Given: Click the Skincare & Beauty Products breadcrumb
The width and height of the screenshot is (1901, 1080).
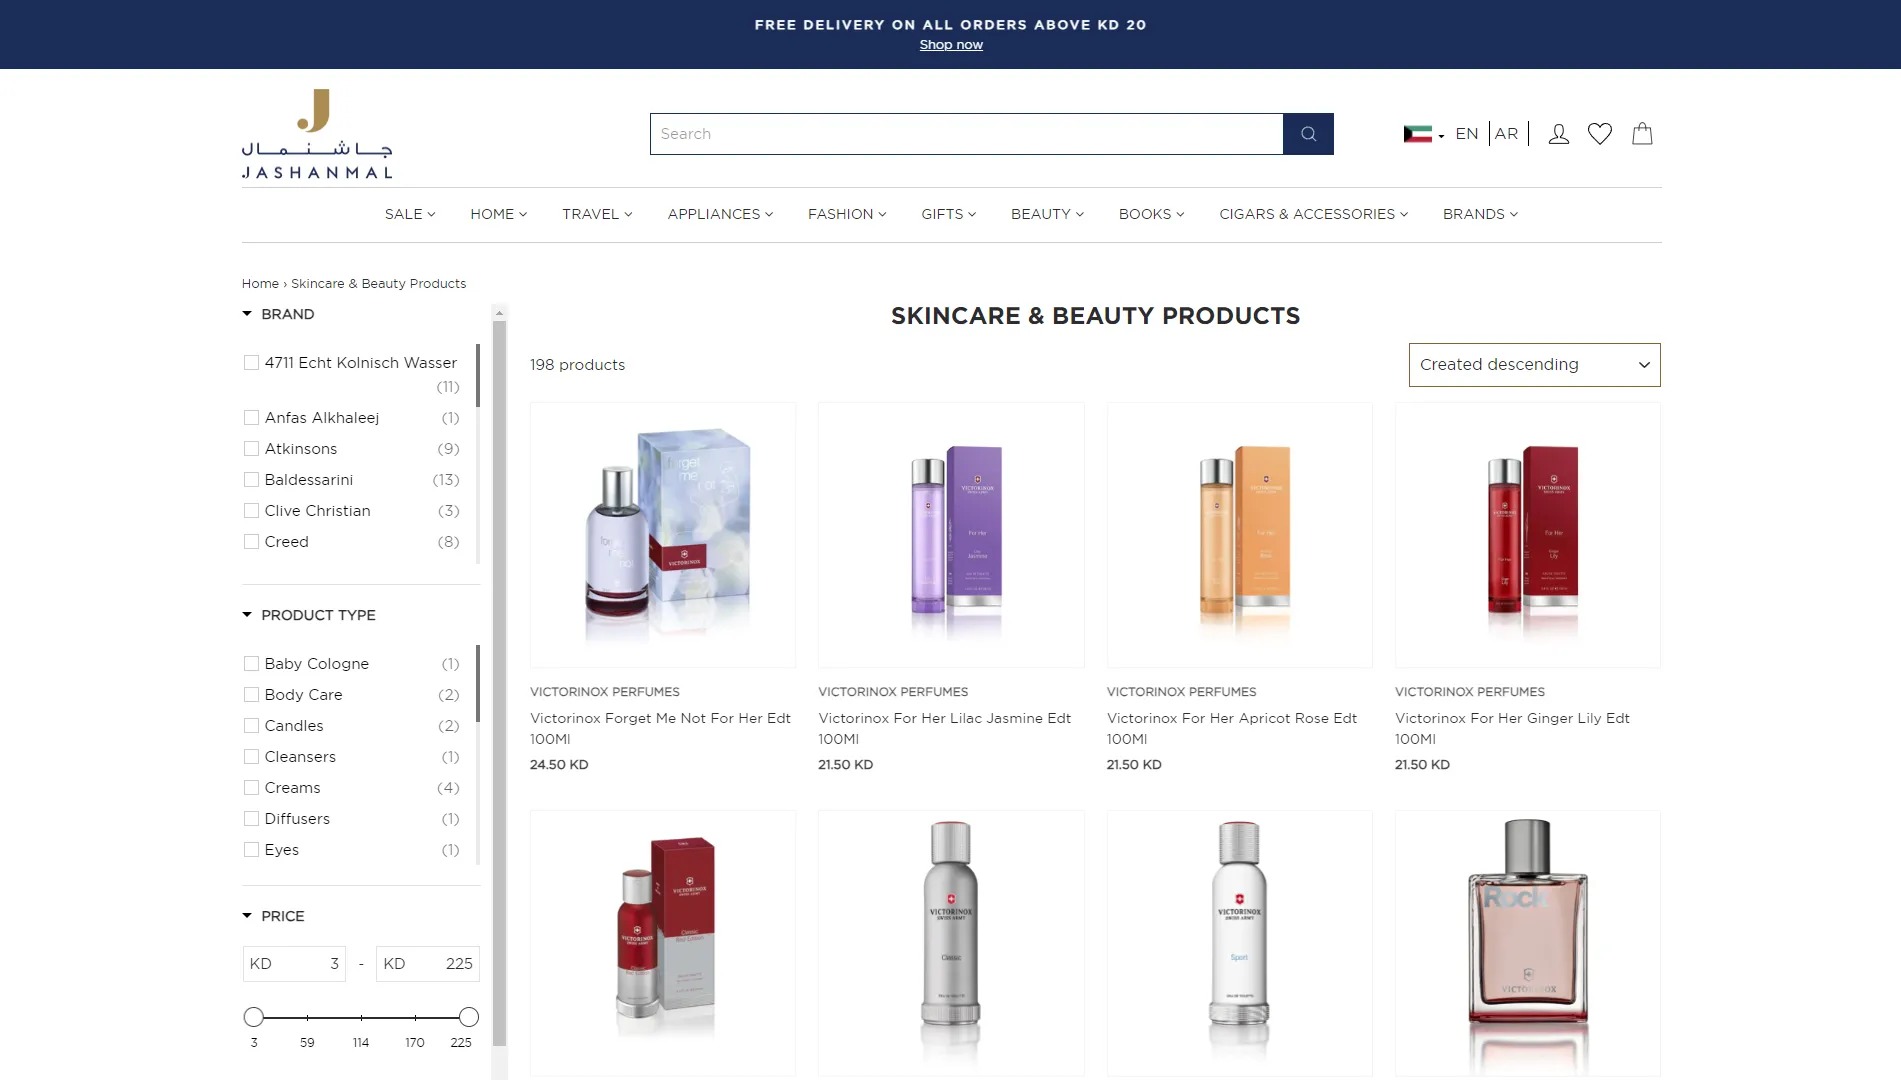Looking at the screenshot, I should (x=378, y=284).
